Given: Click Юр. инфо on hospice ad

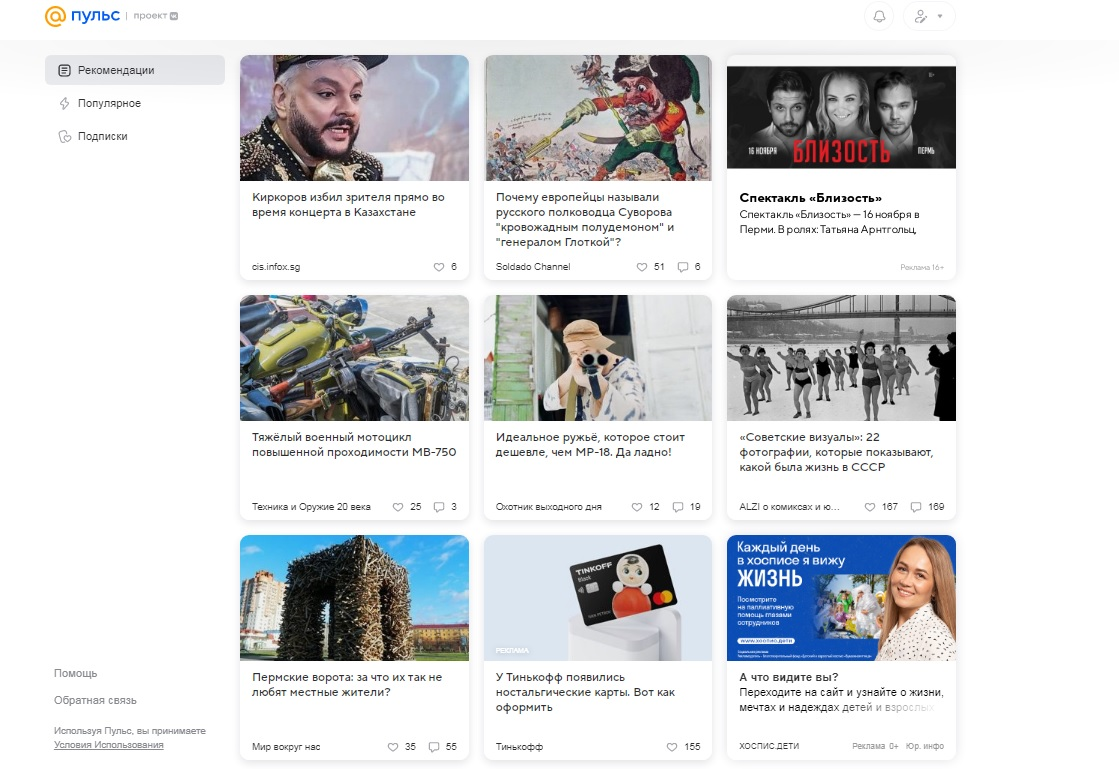Looking at the screenshot, I should click(x=925, y=746).
